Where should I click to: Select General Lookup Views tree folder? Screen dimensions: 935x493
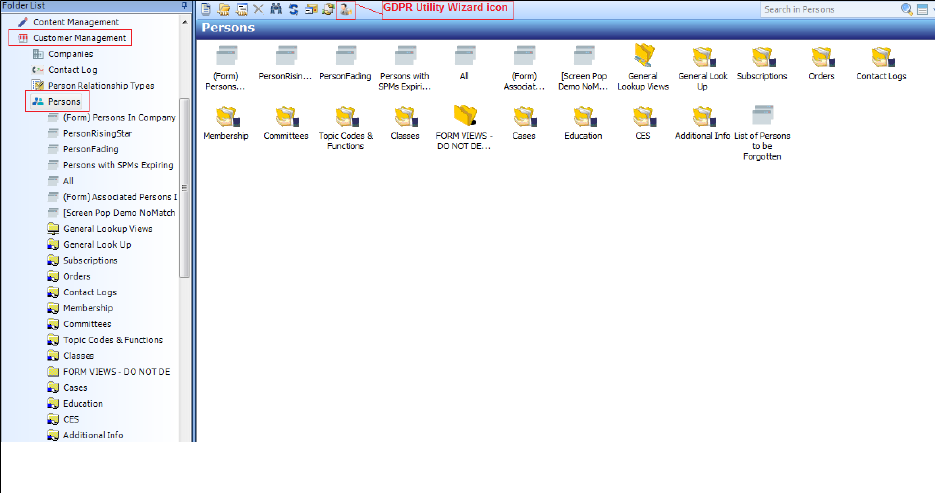coord(107,229)
